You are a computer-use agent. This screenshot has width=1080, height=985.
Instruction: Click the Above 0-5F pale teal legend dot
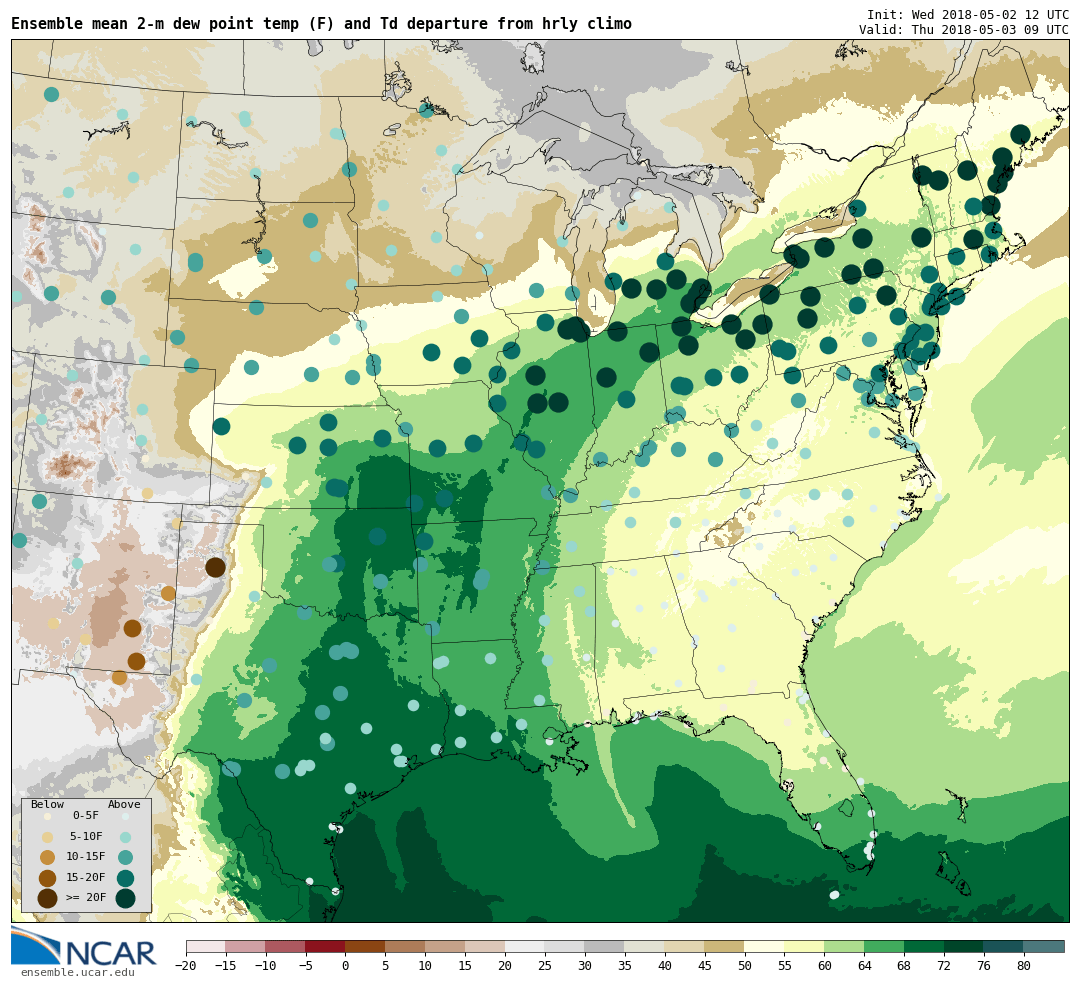point(125,816)
